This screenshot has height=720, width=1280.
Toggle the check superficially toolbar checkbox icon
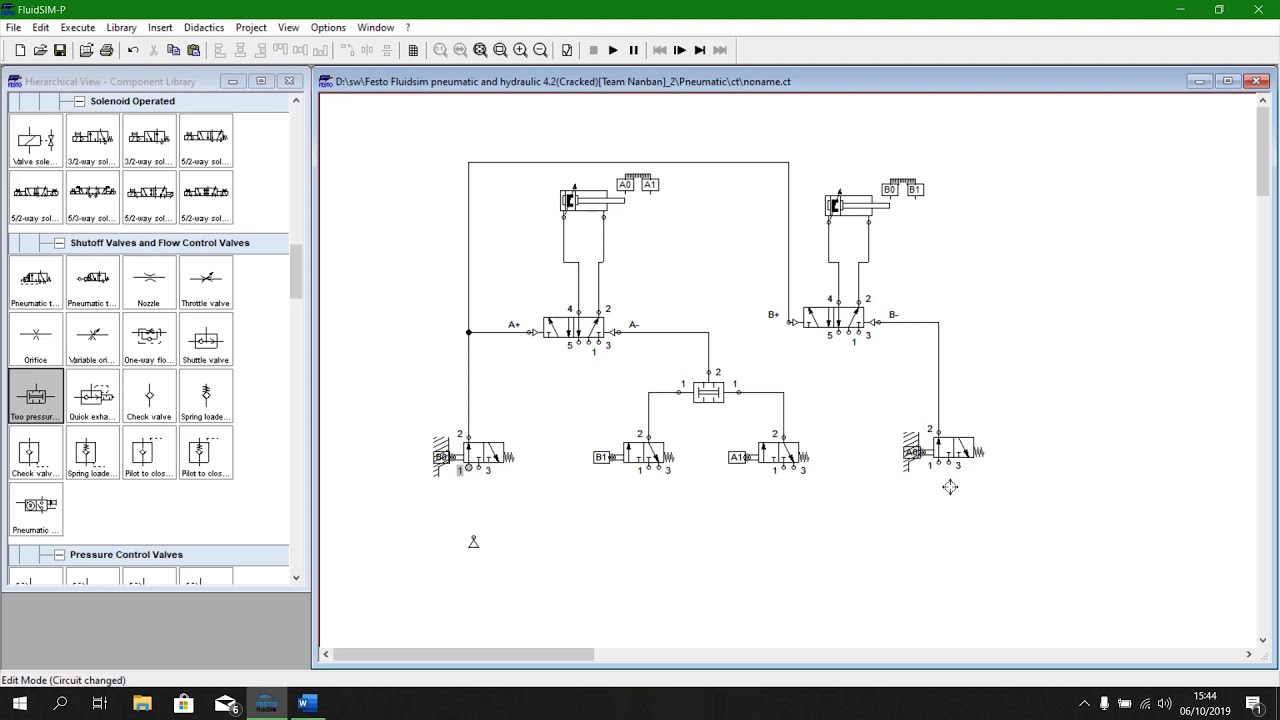(x=567, y=50)
